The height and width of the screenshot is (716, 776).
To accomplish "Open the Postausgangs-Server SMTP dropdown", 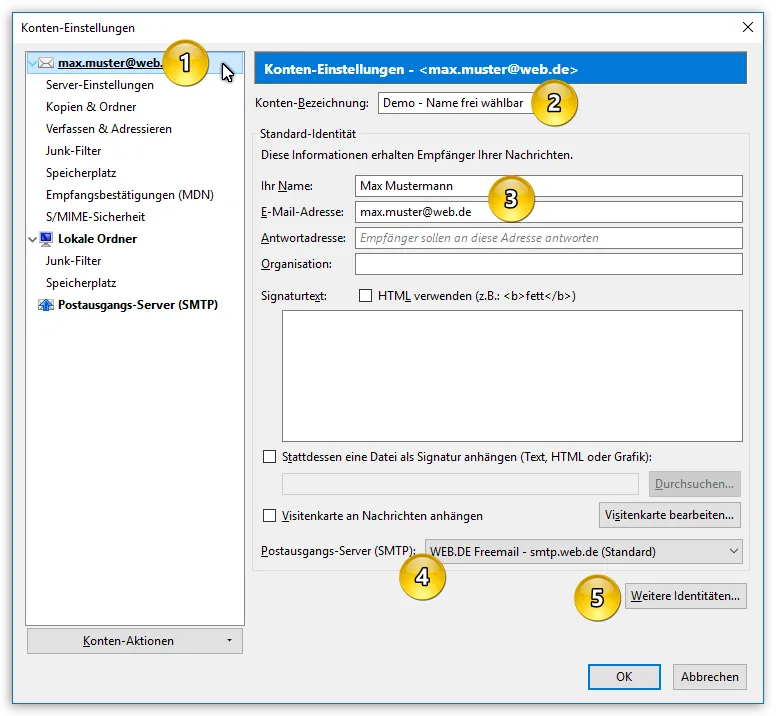I will 584,551.
